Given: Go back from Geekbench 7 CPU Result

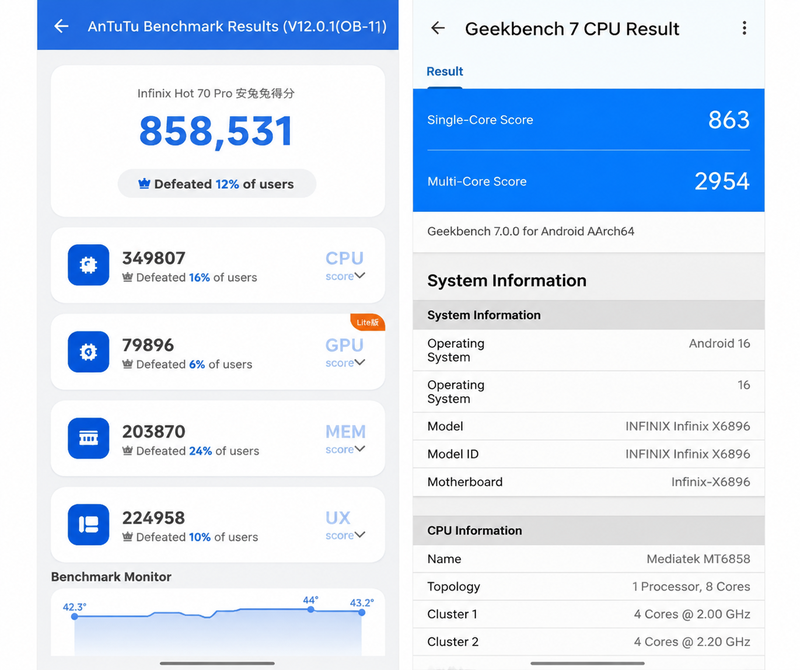Looking at the screenshot, I should [x=438, y=28].
